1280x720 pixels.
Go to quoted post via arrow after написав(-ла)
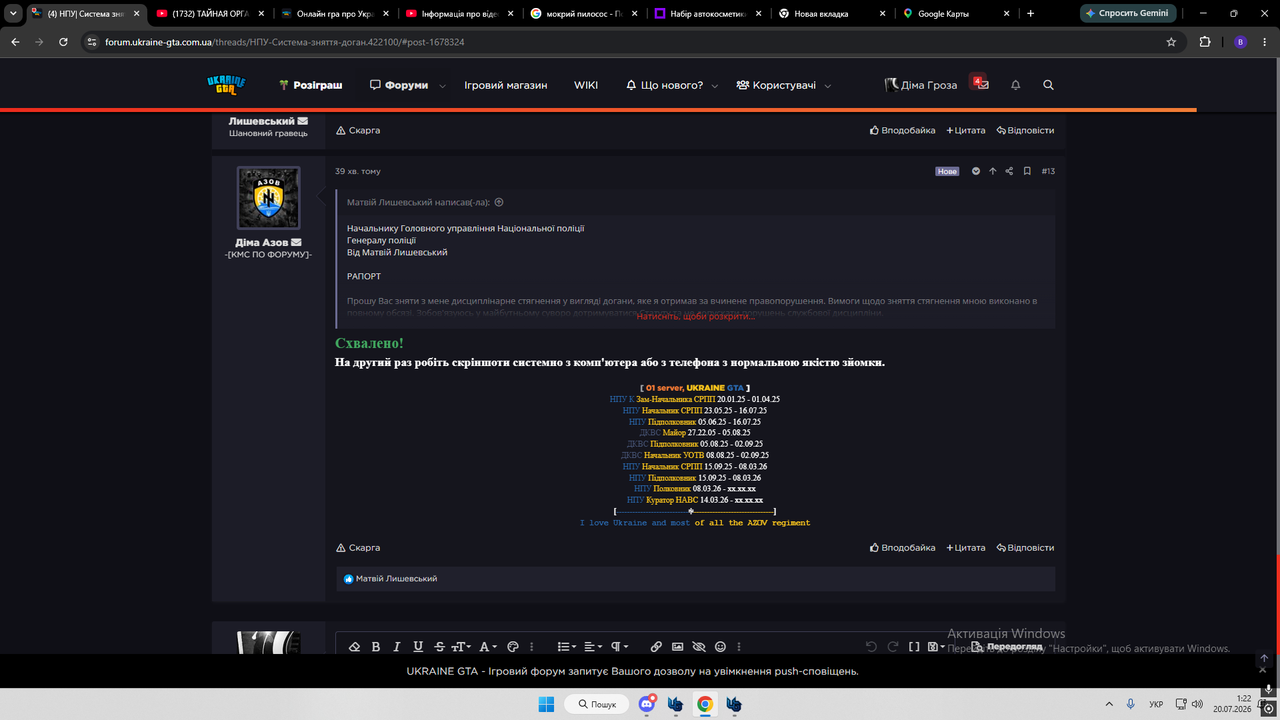coord(499,202)
